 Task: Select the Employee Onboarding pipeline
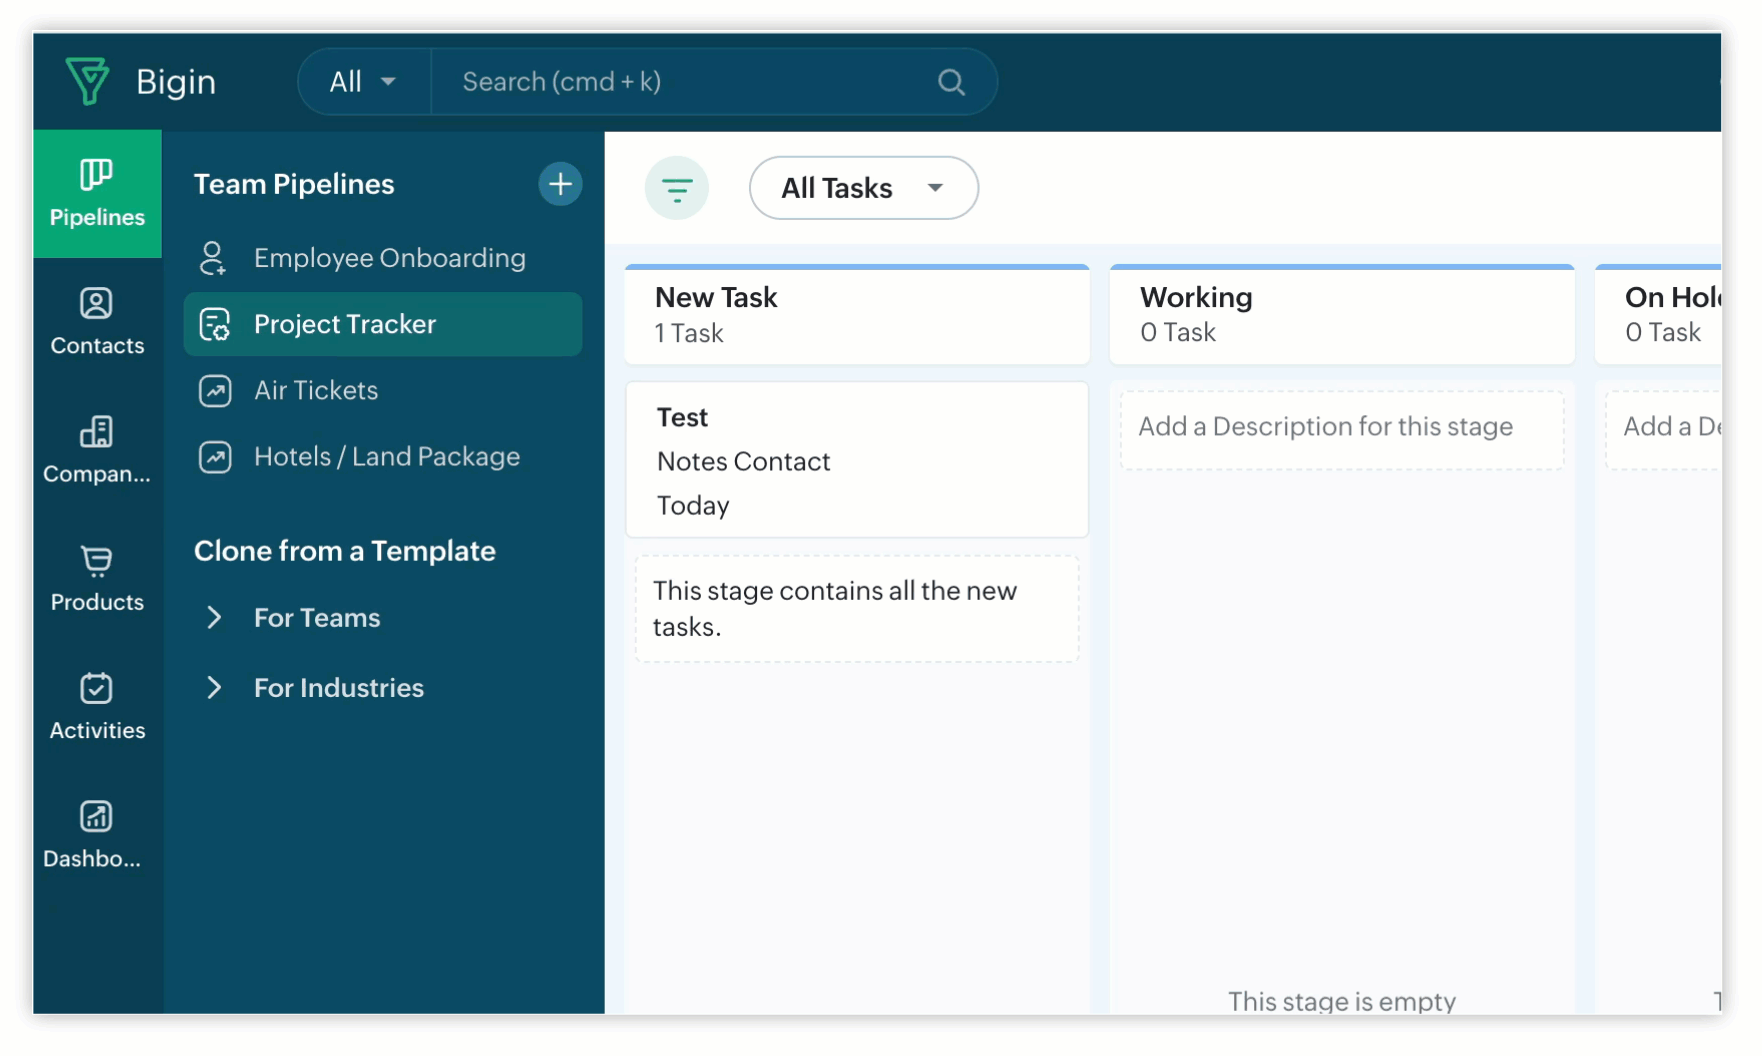(383, 258)
